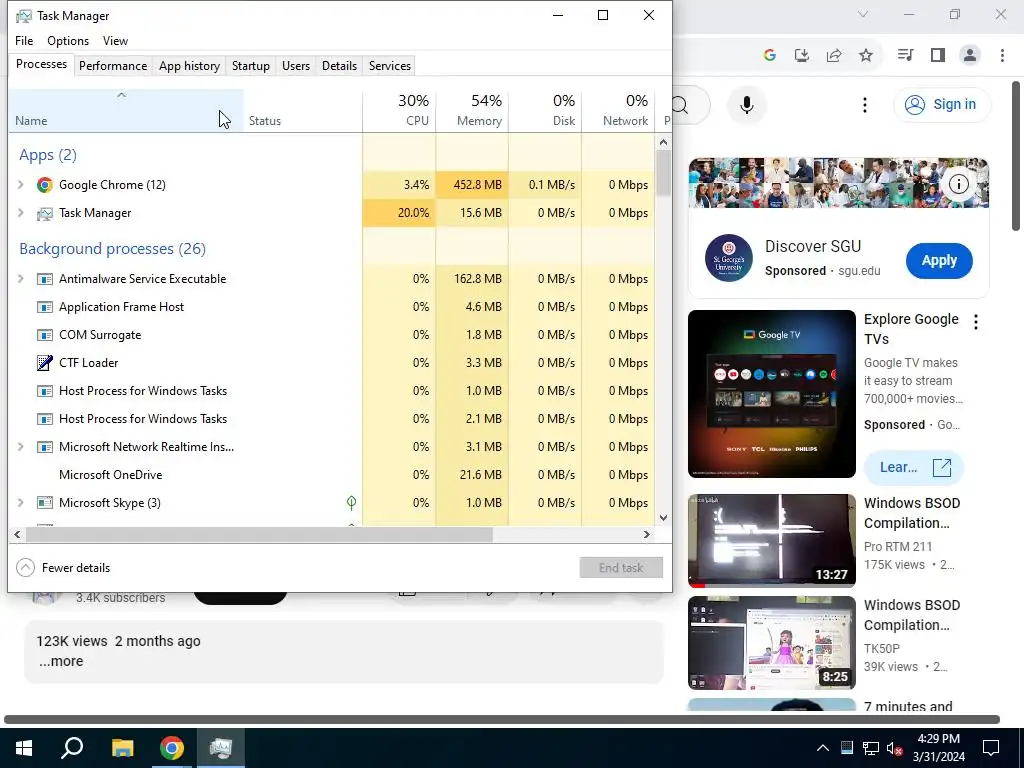The width and height of the screenshot is (1024, 768).
Task: Open the Windows Start menu
Action: (24, 748)
